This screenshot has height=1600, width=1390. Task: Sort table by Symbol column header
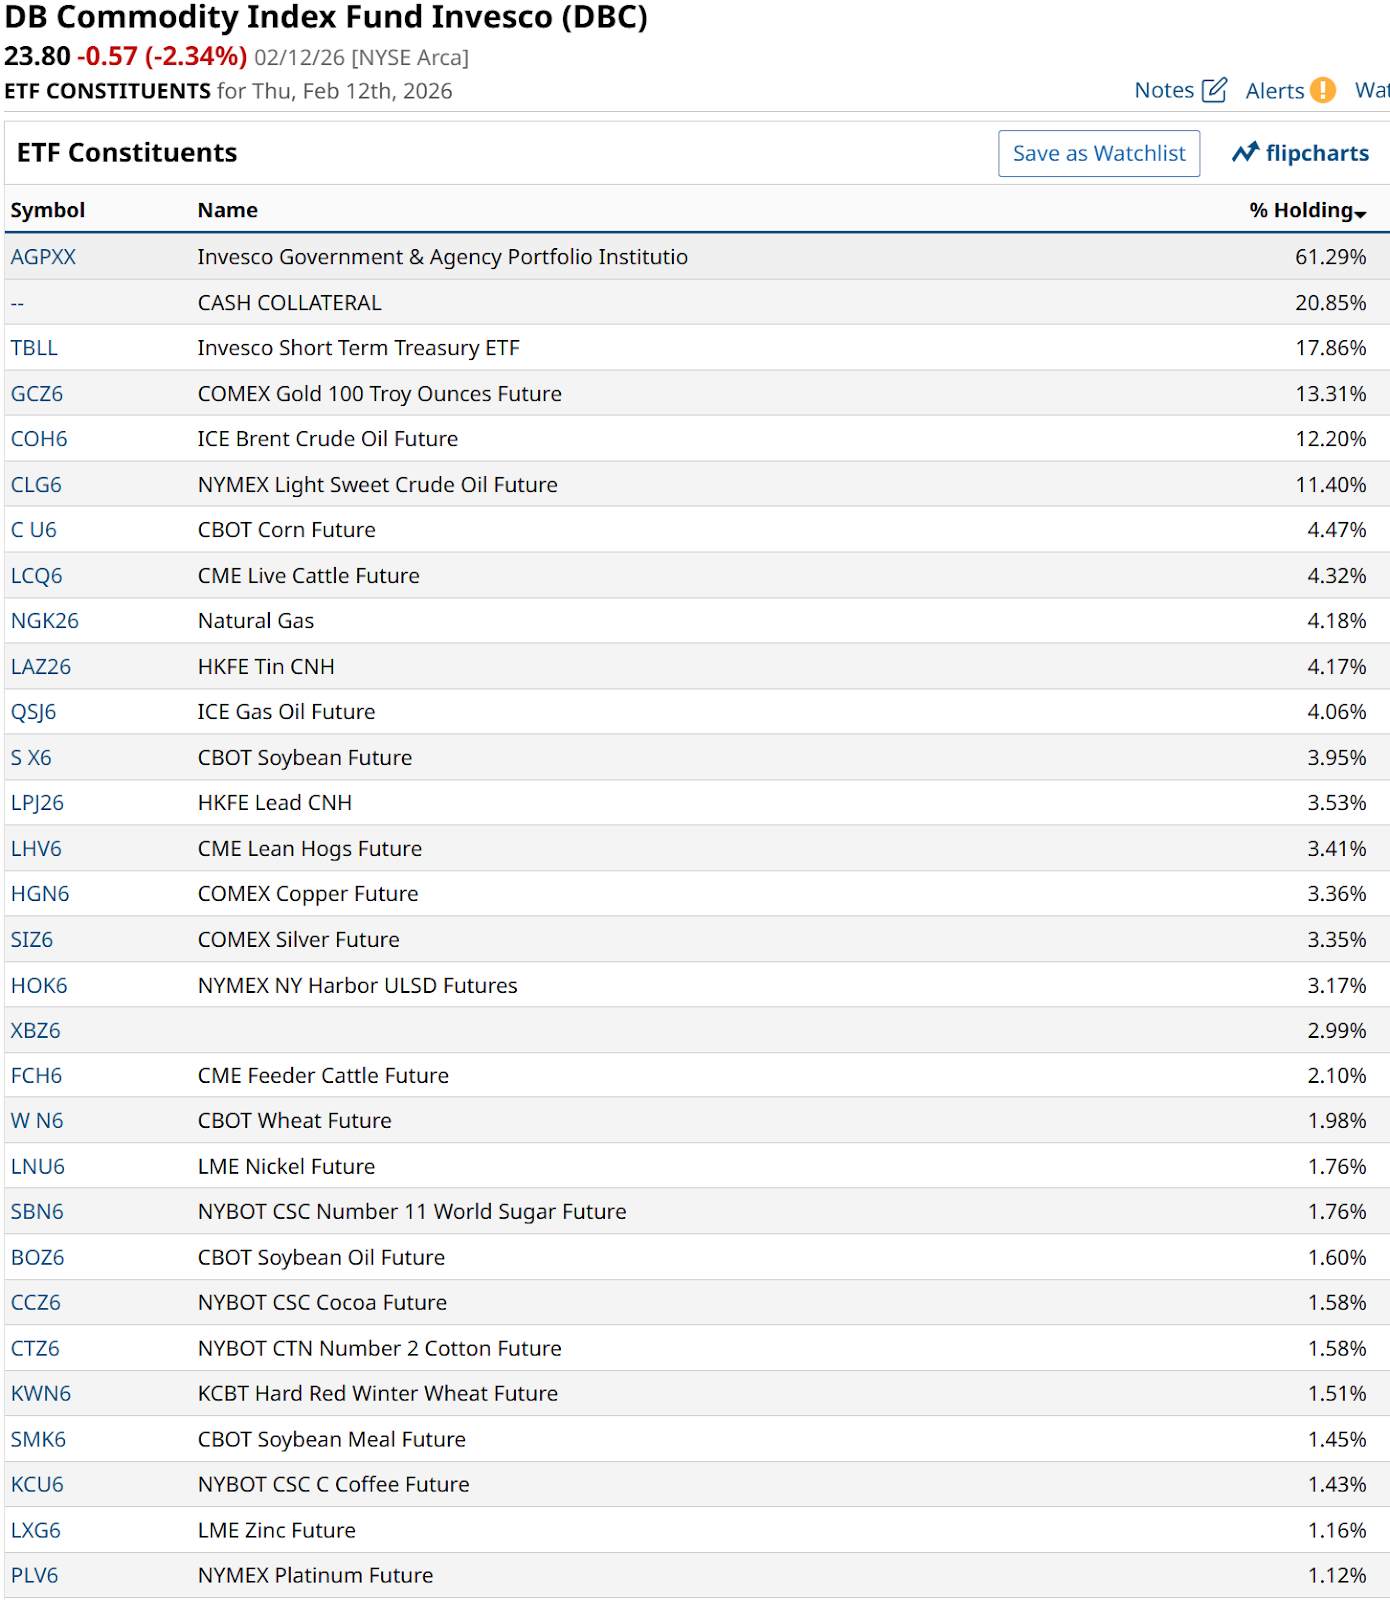[x=48, y=210]
